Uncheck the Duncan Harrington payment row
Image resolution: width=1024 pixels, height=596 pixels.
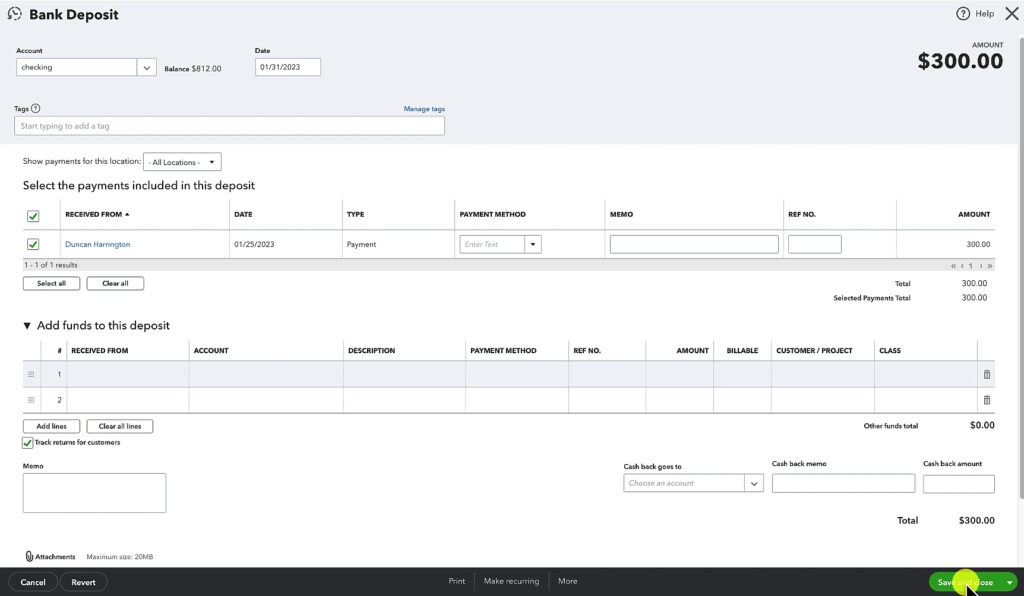click(x=34, y=243)
